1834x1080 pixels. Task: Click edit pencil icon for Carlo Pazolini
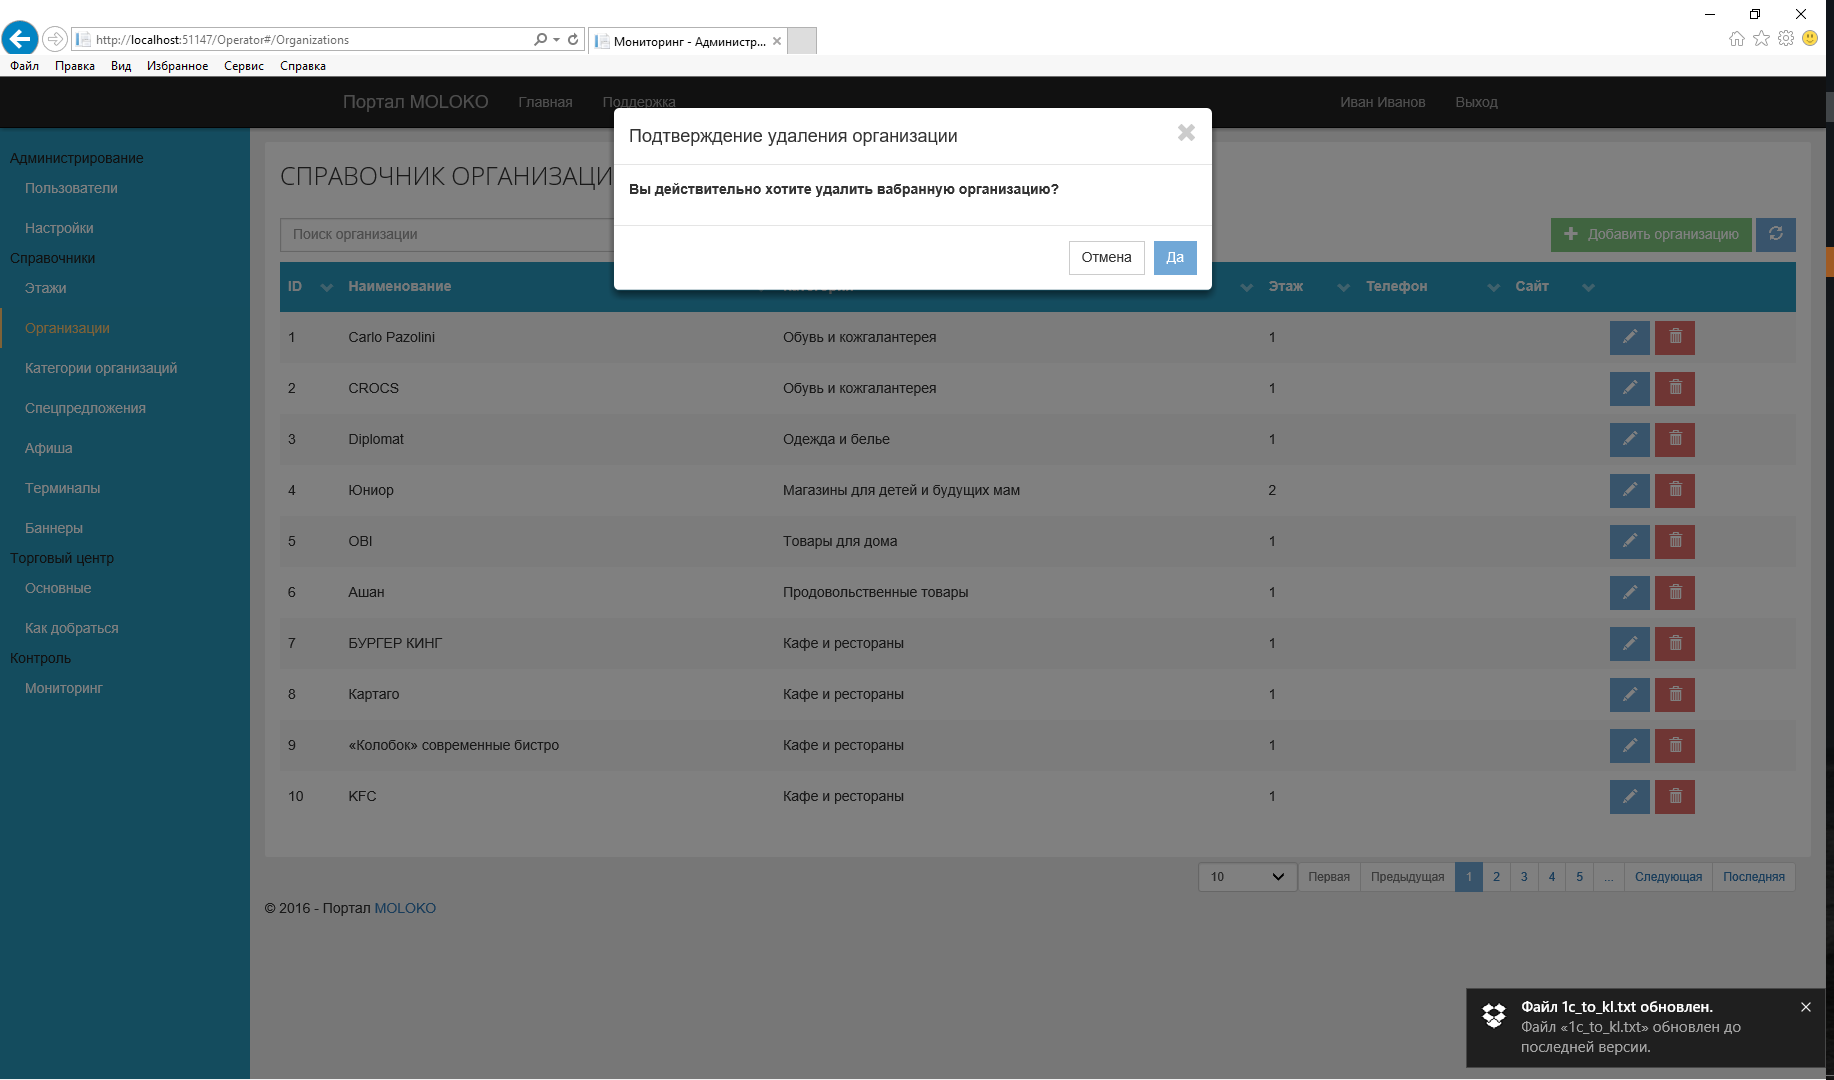point(1629,338)
